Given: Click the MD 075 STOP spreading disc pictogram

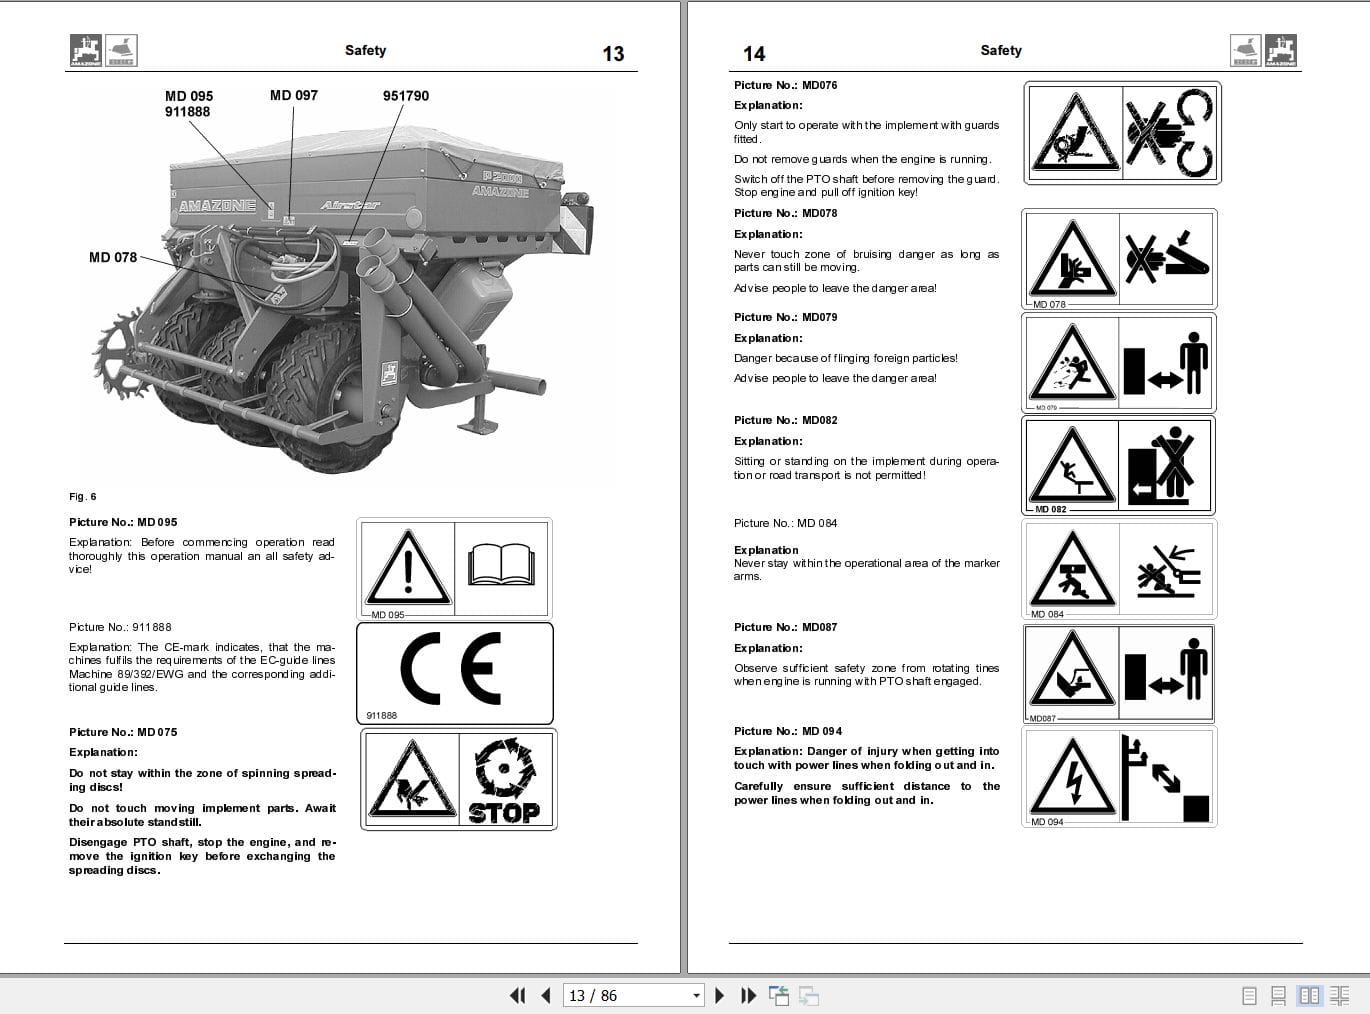Looking at the screenshot, I should (459, 779).
